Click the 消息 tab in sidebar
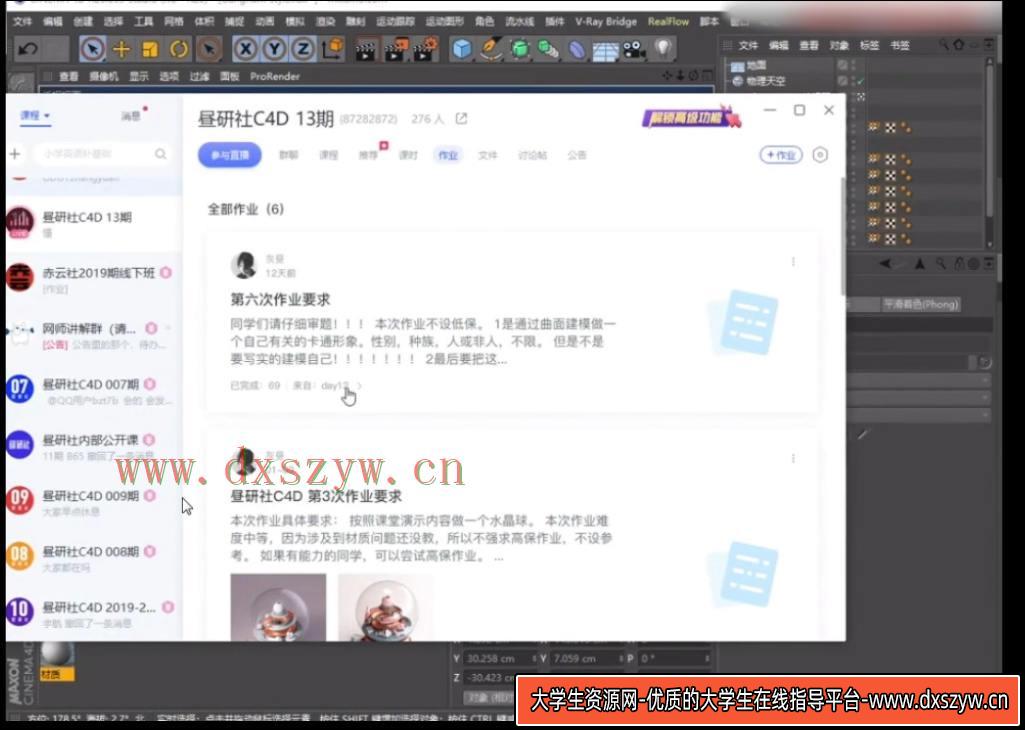The height and width of the screenshot is (730, 1025). 131,116
